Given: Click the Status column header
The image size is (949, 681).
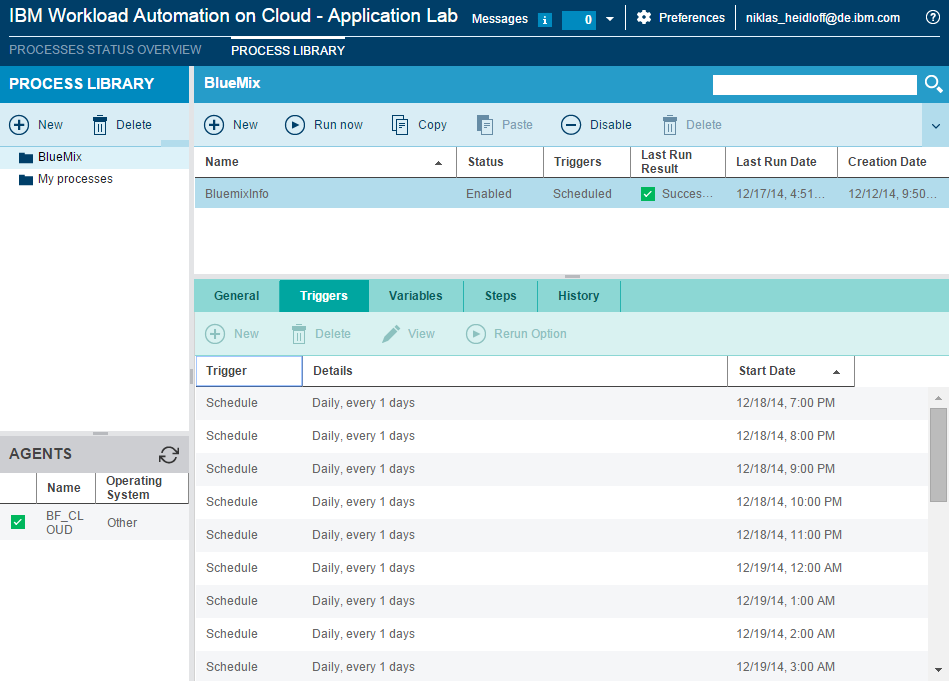Looking at the screenshot, I should coord(500,162).
